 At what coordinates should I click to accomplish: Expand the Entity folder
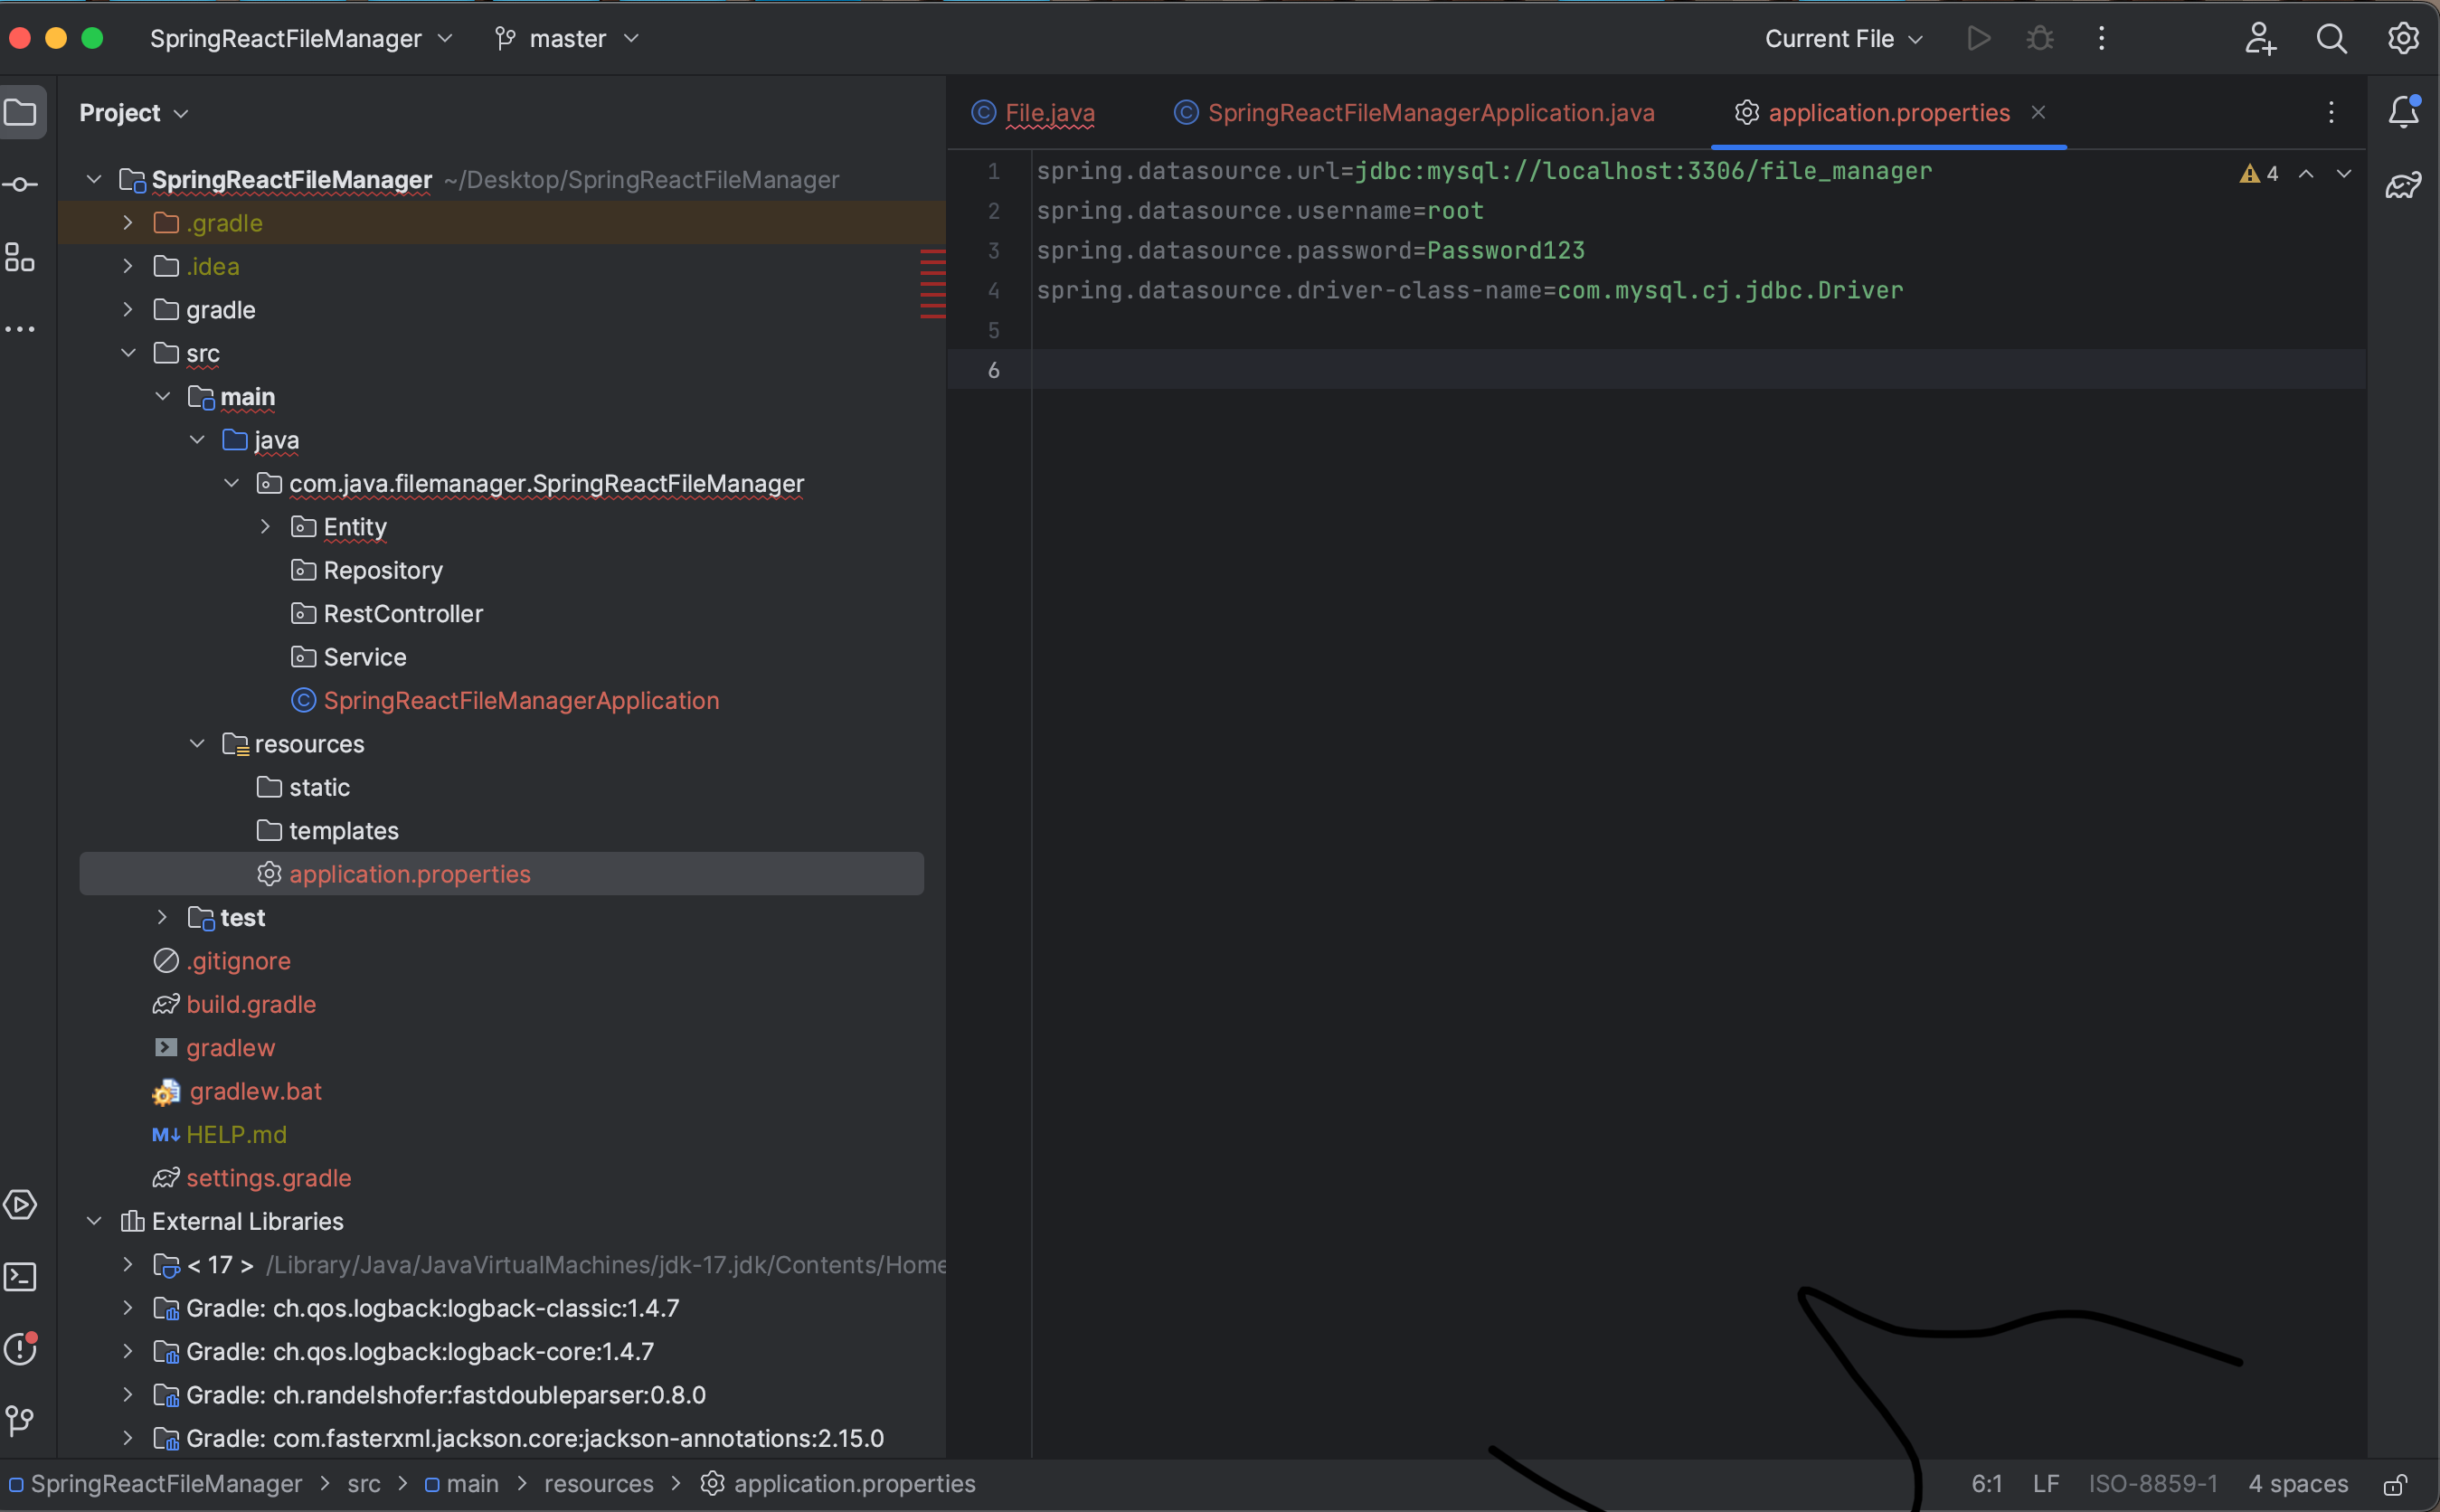point(264,526)
